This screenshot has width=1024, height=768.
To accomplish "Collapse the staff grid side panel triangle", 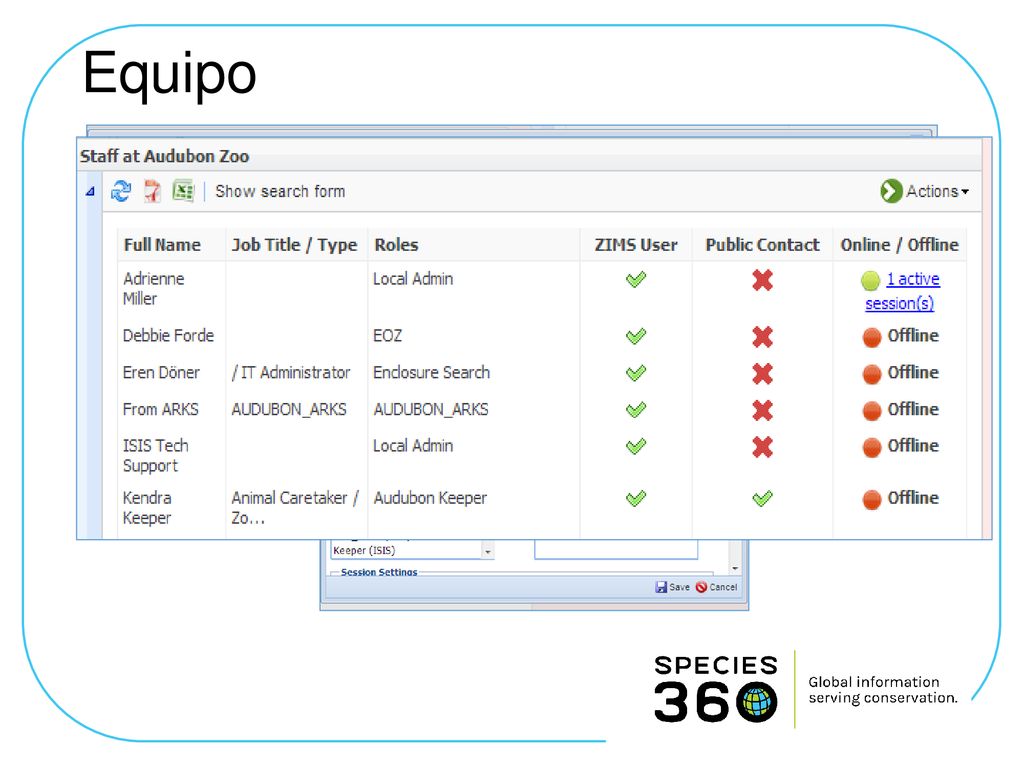I will 90,191.
